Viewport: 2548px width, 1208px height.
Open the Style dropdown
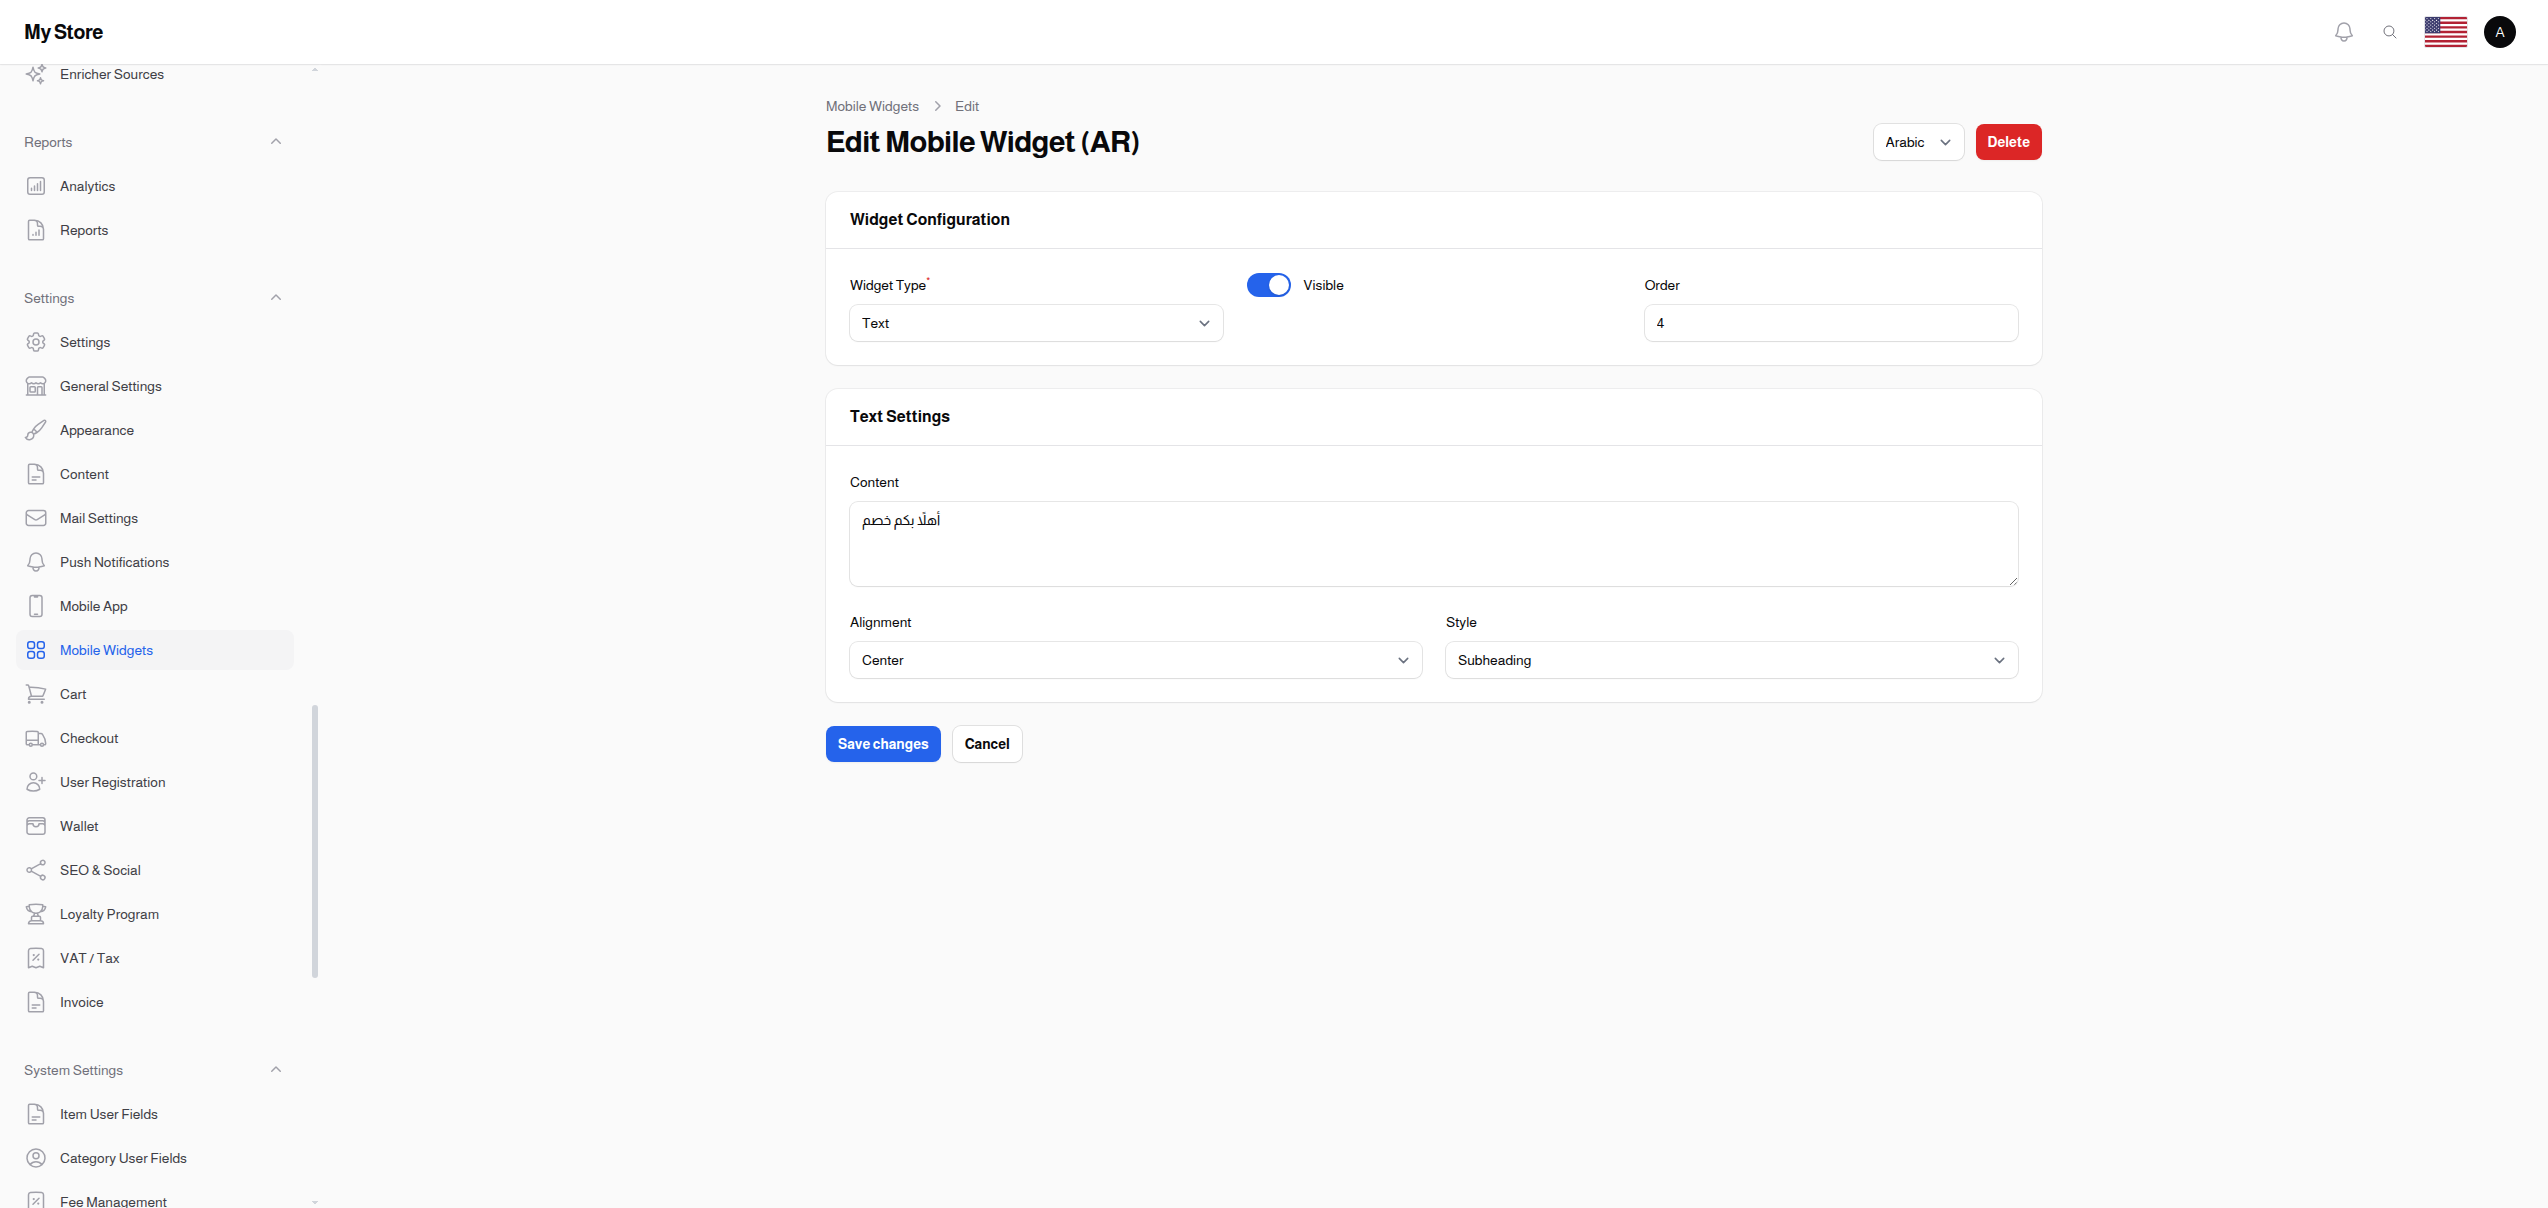[x=1731, y=660]
